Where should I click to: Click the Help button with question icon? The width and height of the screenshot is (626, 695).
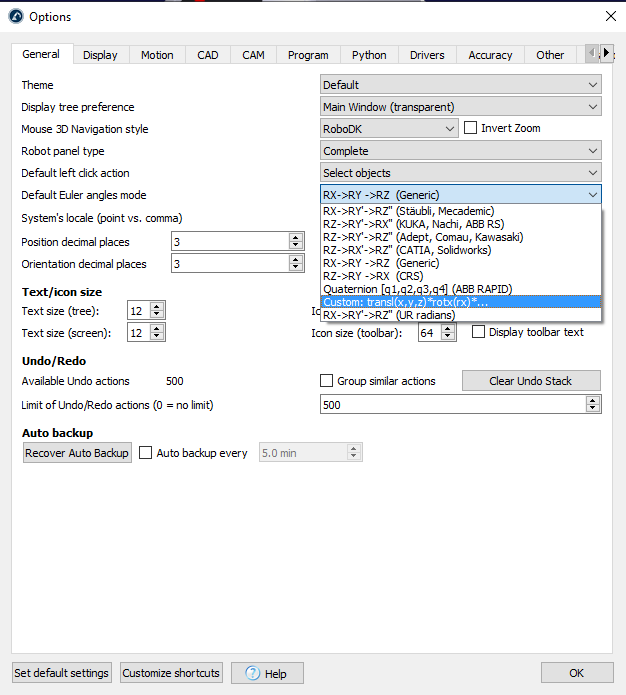pyautogui.click(x=267, y=673)
